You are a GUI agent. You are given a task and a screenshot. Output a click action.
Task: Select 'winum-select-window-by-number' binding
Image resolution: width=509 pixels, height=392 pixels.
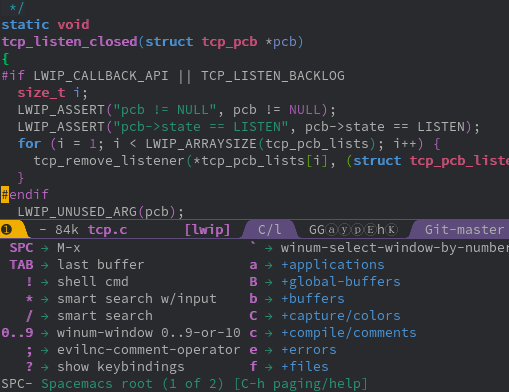[x=395, y=248]
